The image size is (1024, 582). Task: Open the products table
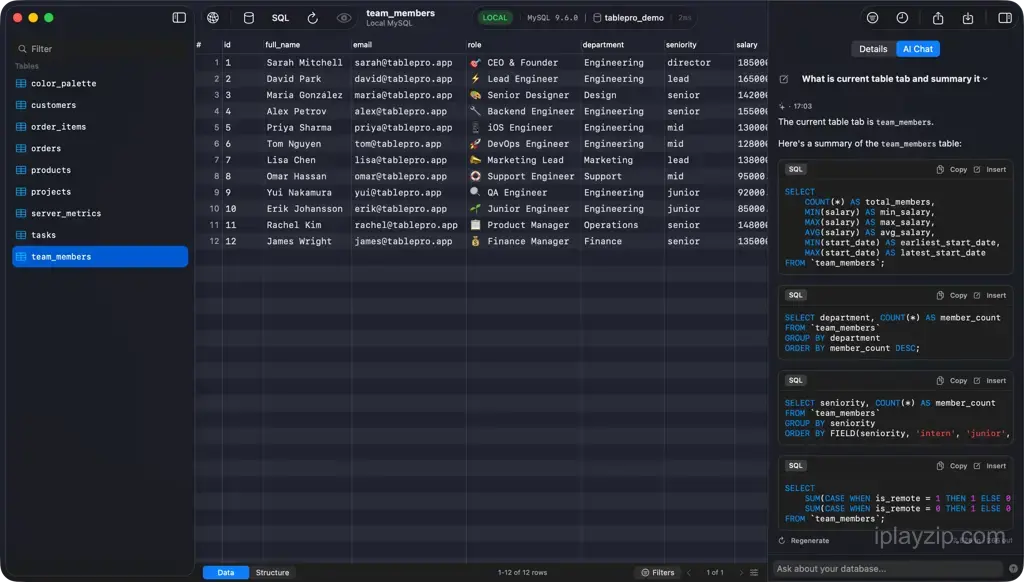[x=100, y=170]
